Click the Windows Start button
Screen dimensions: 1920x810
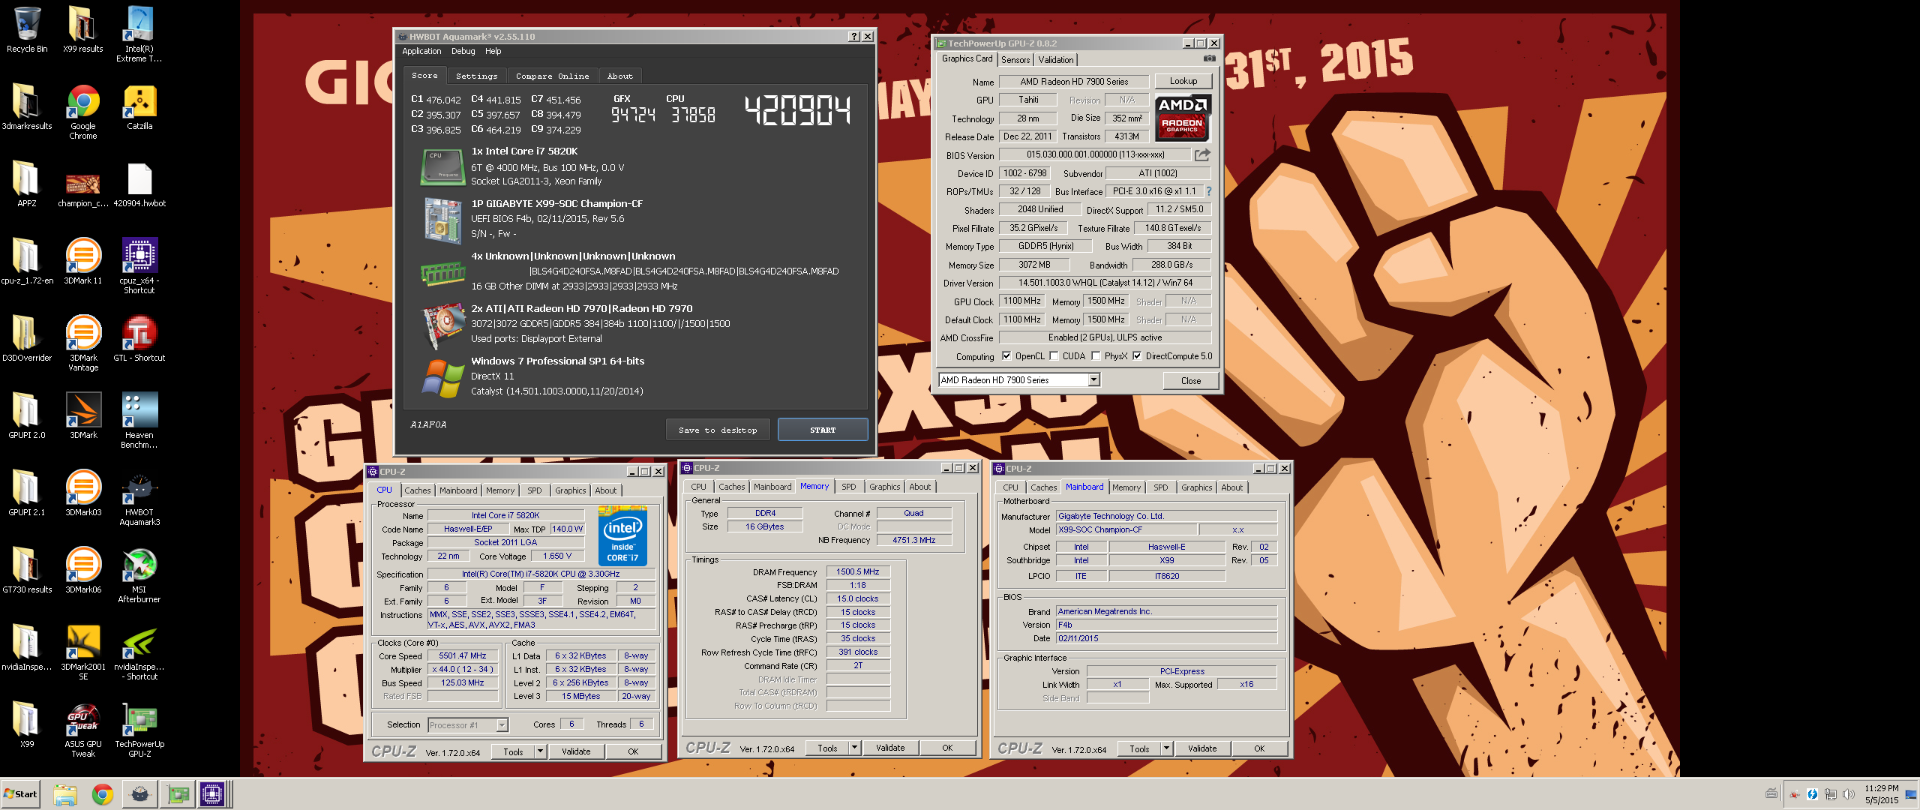(20, 794)
